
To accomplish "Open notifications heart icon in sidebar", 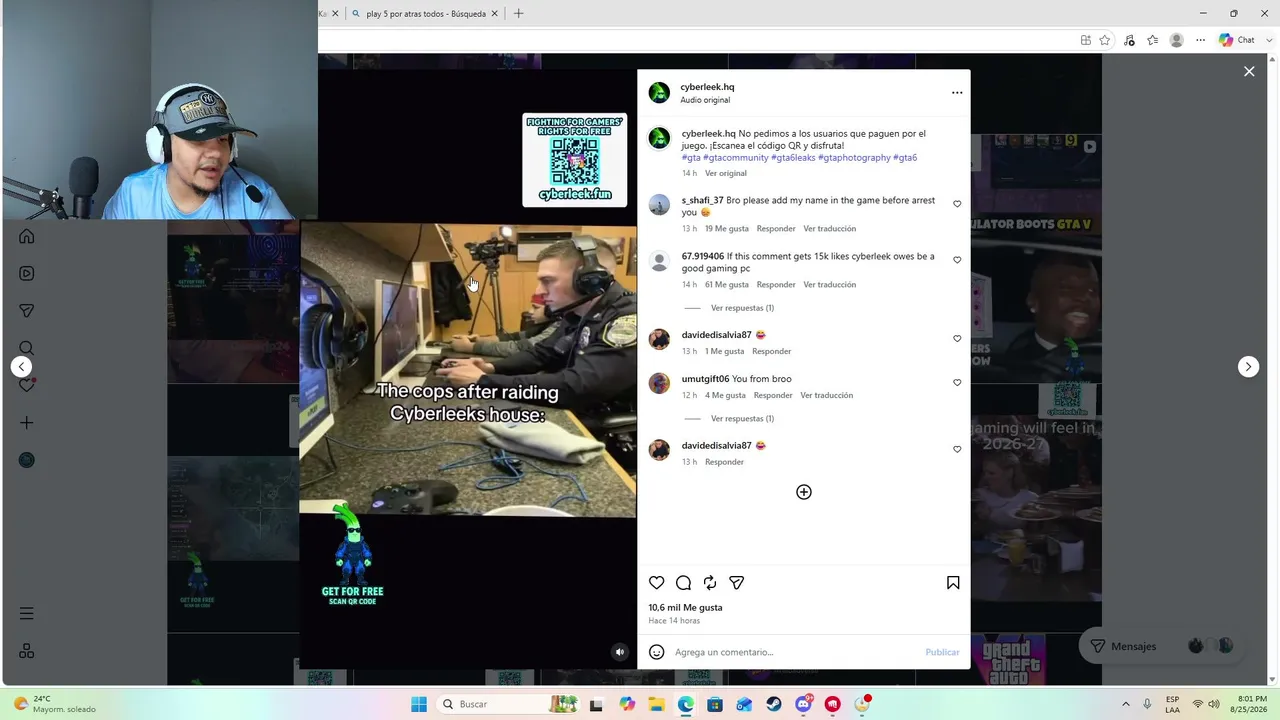I will [27, 385].
